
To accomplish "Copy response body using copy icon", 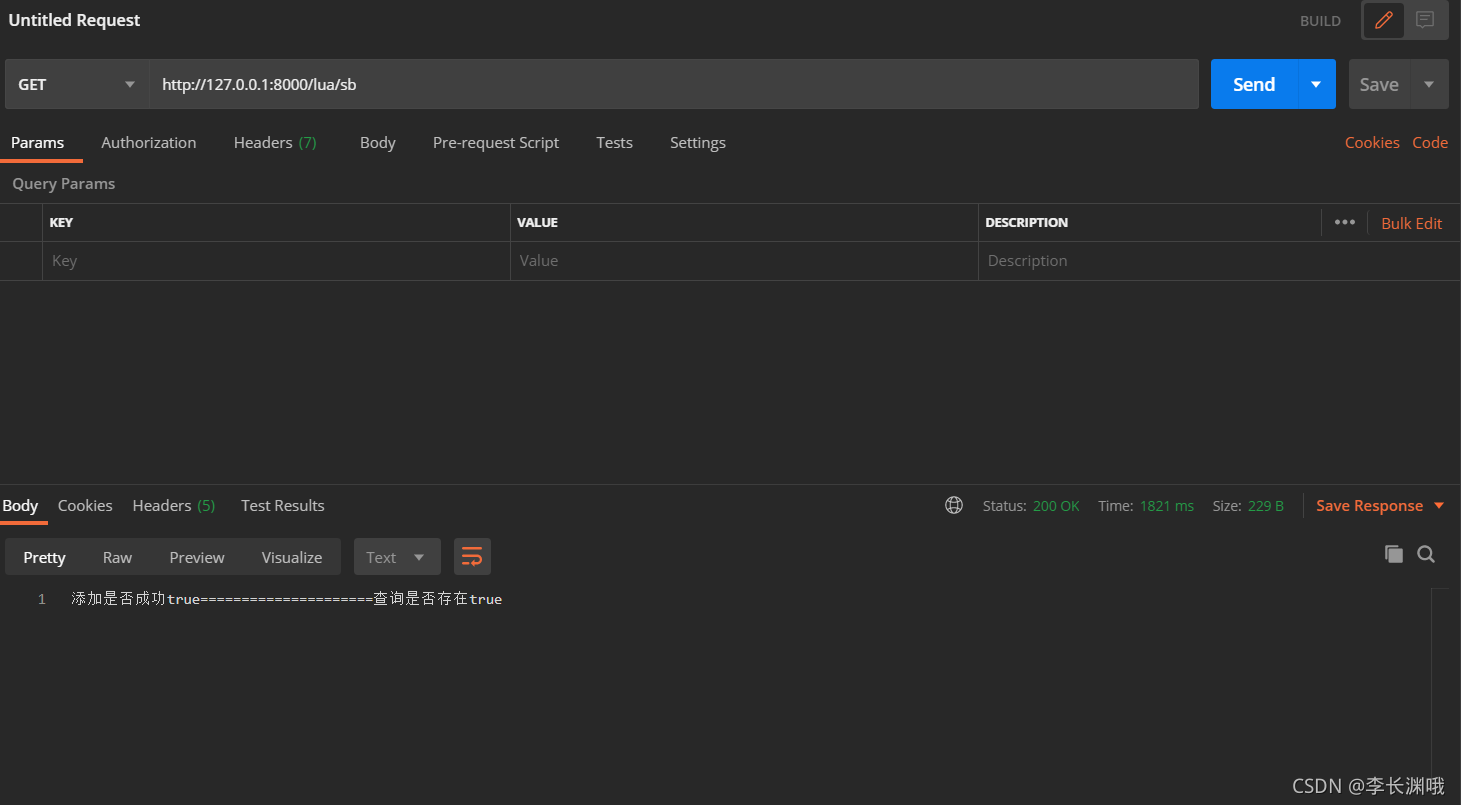I will 1393,554.
